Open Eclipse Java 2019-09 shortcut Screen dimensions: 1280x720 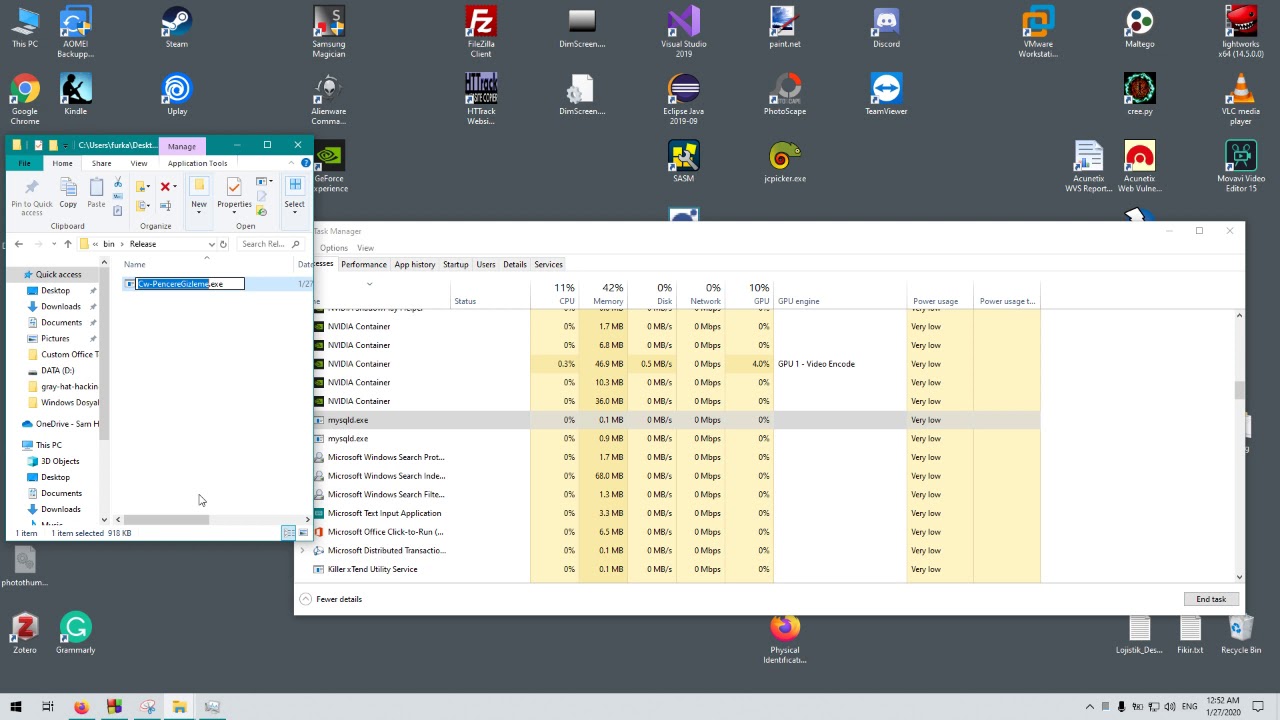[x=684, y=100]
